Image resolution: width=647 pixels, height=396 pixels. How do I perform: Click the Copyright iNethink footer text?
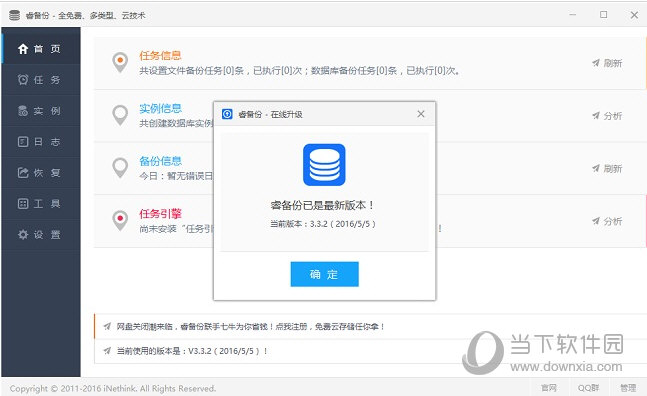[x=113, y=389]
